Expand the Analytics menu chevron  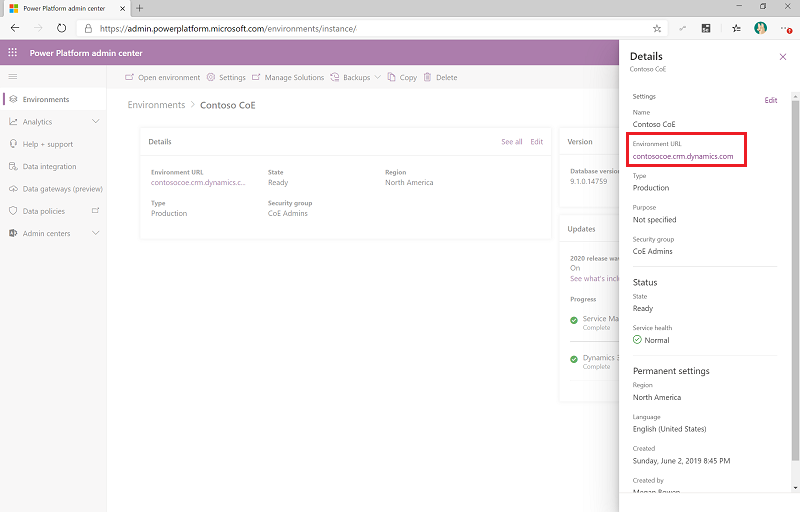pos(95,121)
